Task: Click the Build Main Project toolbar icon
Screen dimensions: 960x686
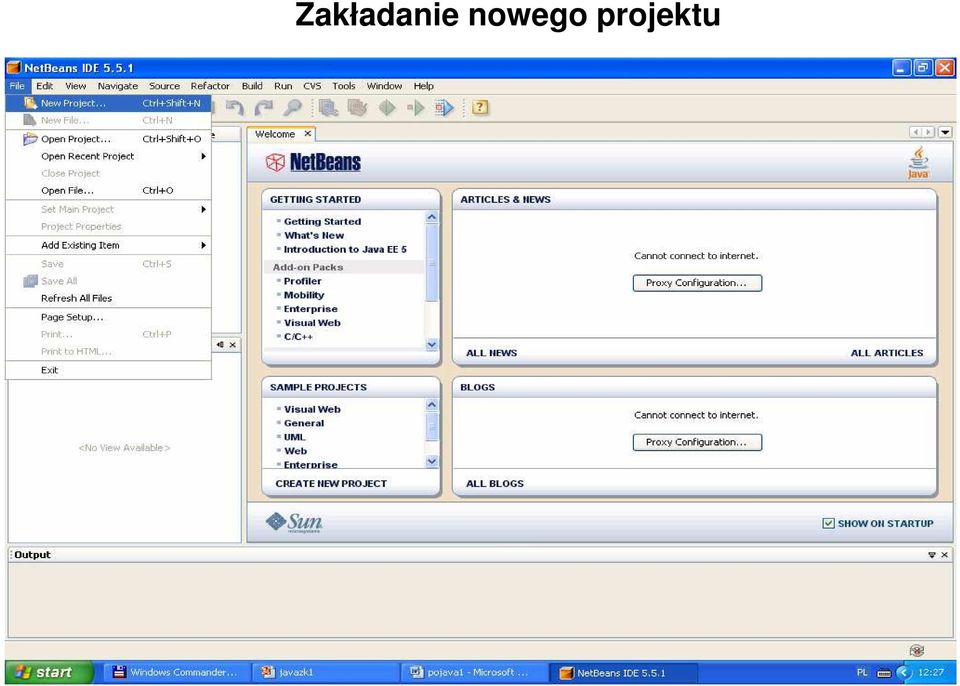Action: tap(329, 108)
